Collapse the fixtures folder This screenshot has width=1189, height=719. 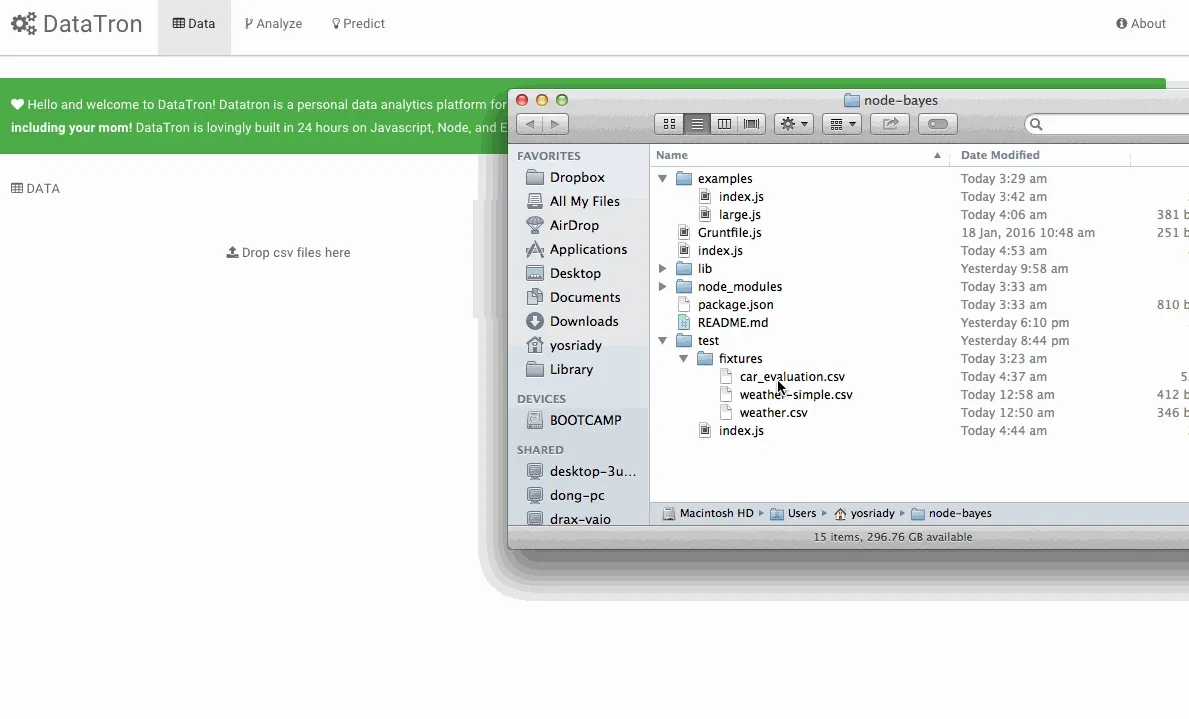(683, 359)
